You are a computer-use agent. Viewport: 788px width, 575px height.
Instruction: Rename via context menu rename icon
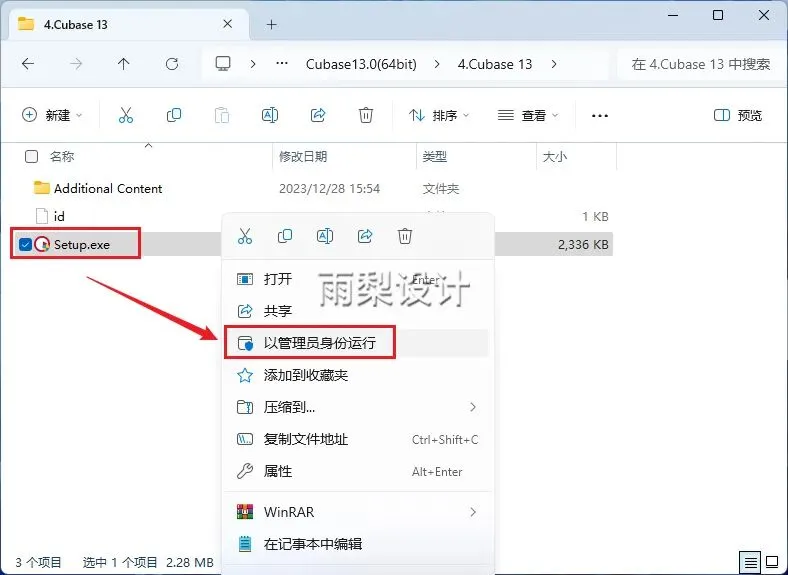click(x=325, y=236)
